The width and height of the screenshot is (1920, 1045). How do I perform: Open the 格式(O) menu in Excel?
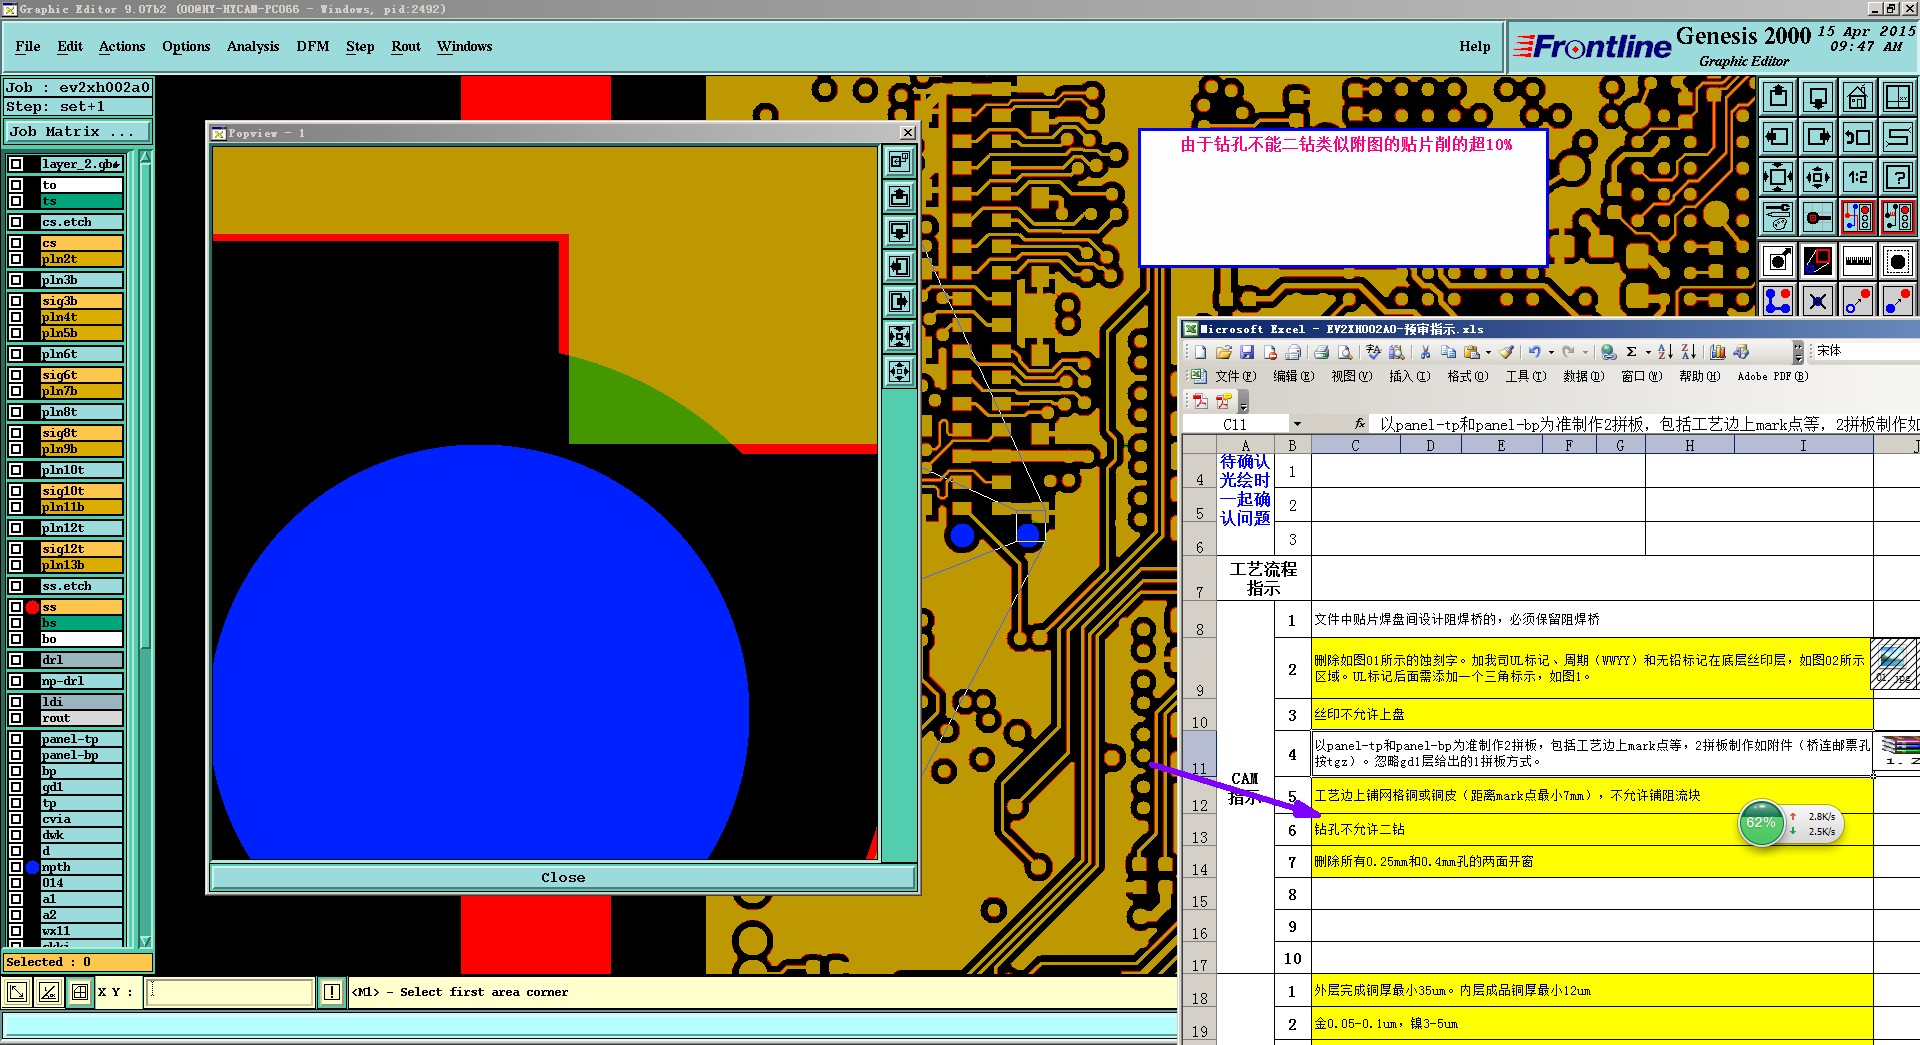pos(1467,376)
